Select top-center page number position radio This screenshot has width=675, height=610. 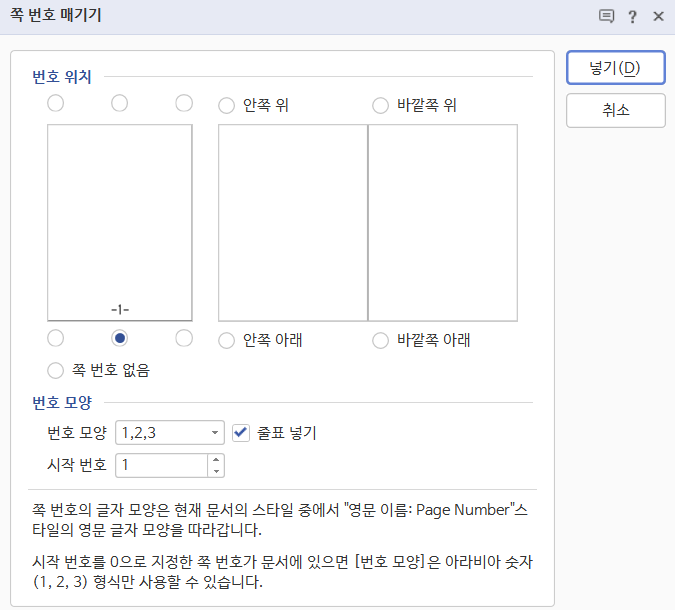119,103
